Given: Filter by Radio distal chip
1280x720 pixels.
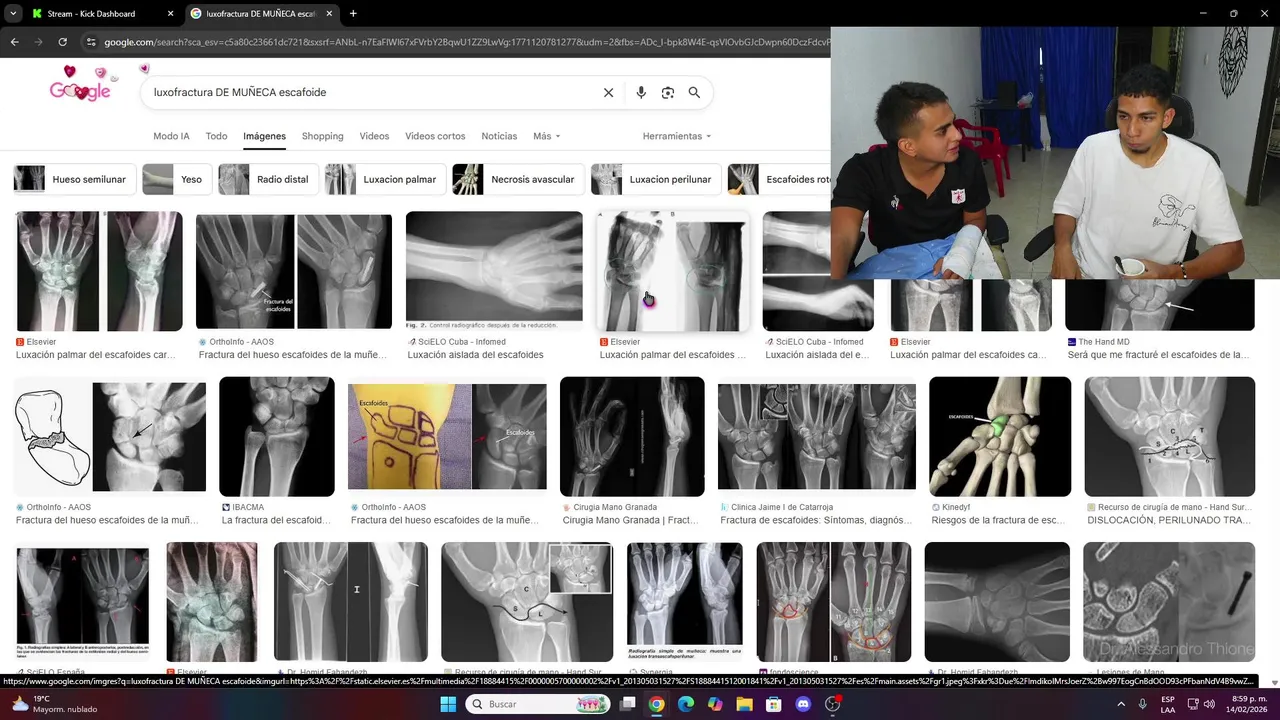Looking at the screenshot, I should (268, 179).
